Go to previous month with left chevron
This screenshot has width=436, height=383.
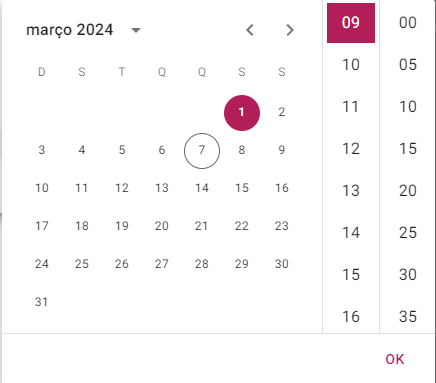[x=250, y=30]
